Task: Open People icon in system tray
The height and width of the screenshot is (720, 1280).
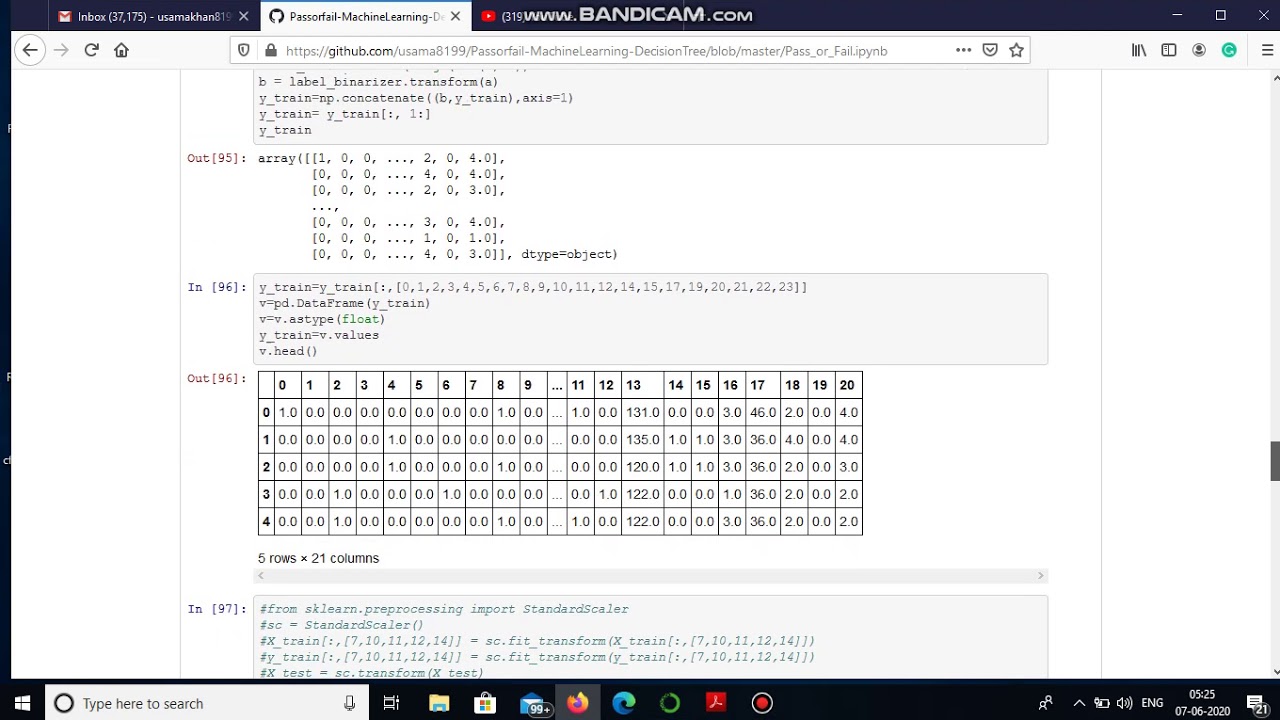Action: click(x=1045, y=703)
